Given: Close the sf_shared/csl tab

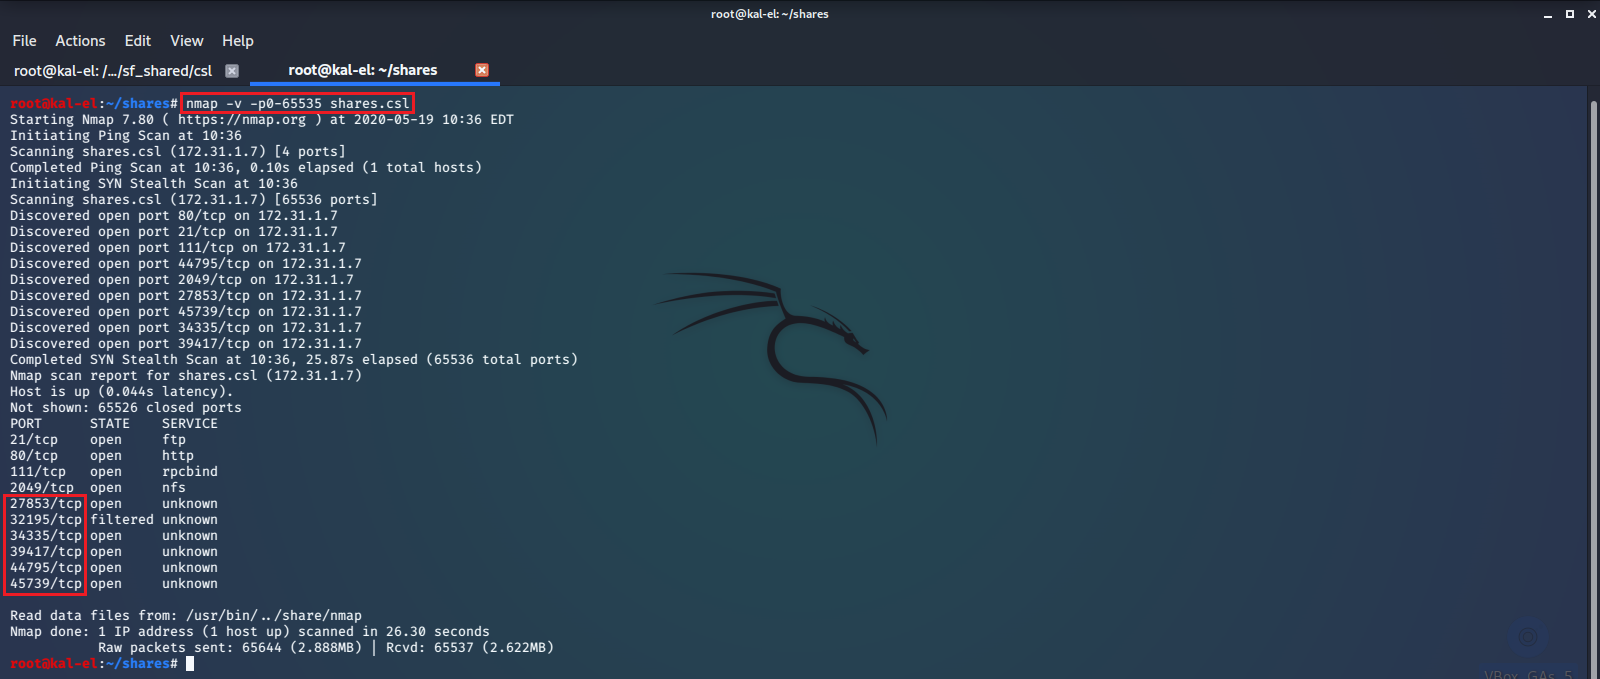Looking at the screenshot, I should [x=232, y=71].
